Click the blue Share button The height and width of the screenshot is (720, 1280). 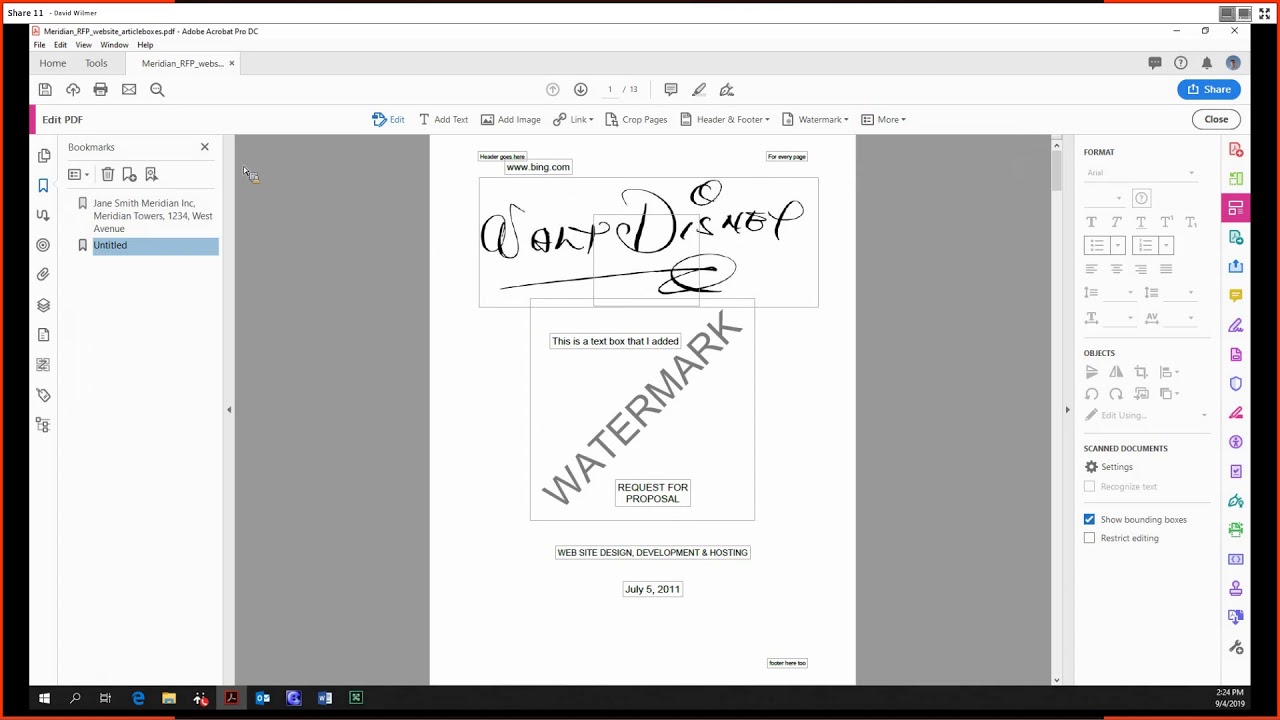click(x=1209, y=89)
